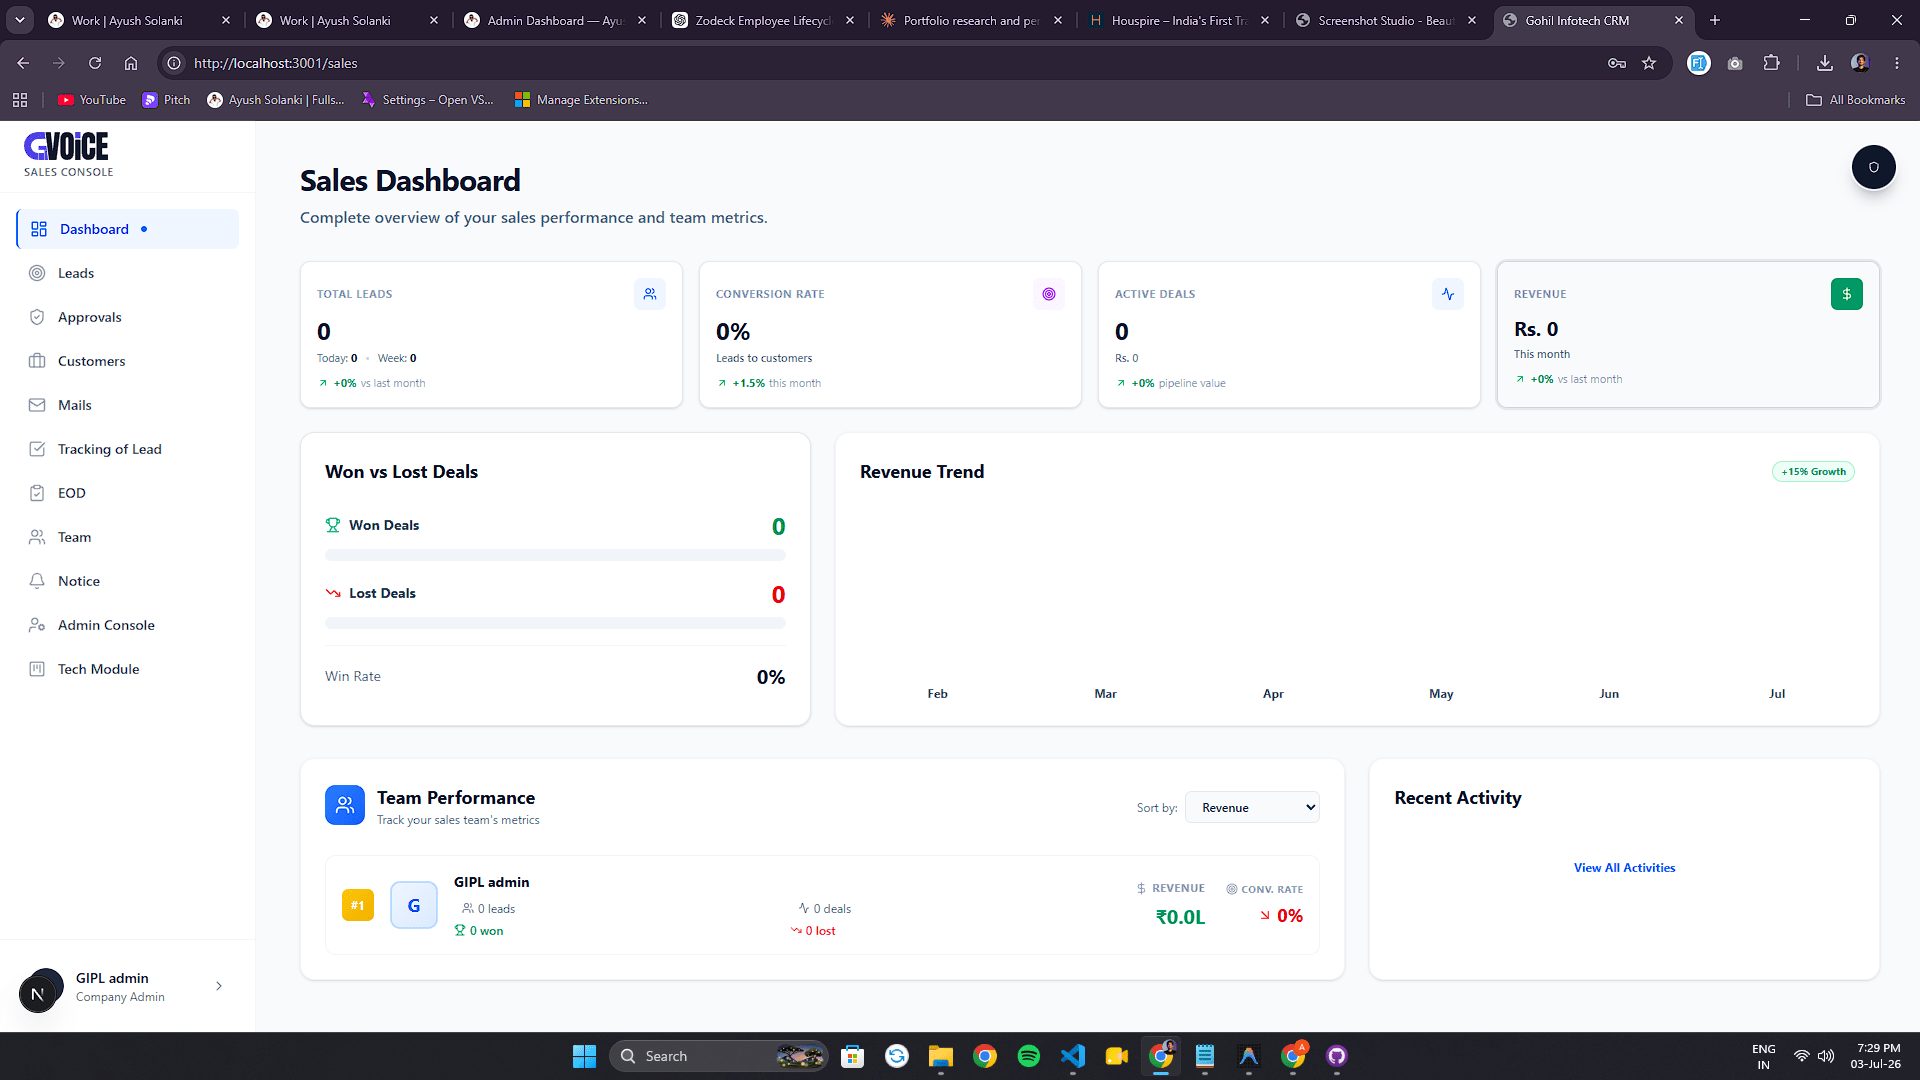Screen dimensions: 1920x1080
Task: Click the Jul label on Revenue Trend
Action: 1777,693
